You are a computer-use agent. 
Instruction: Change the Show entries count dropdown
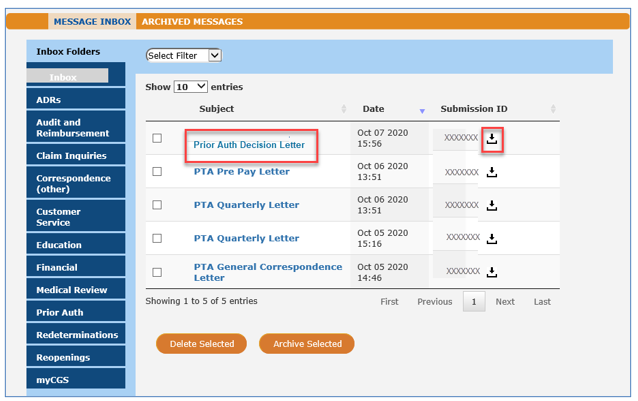[x=190, y=87]
